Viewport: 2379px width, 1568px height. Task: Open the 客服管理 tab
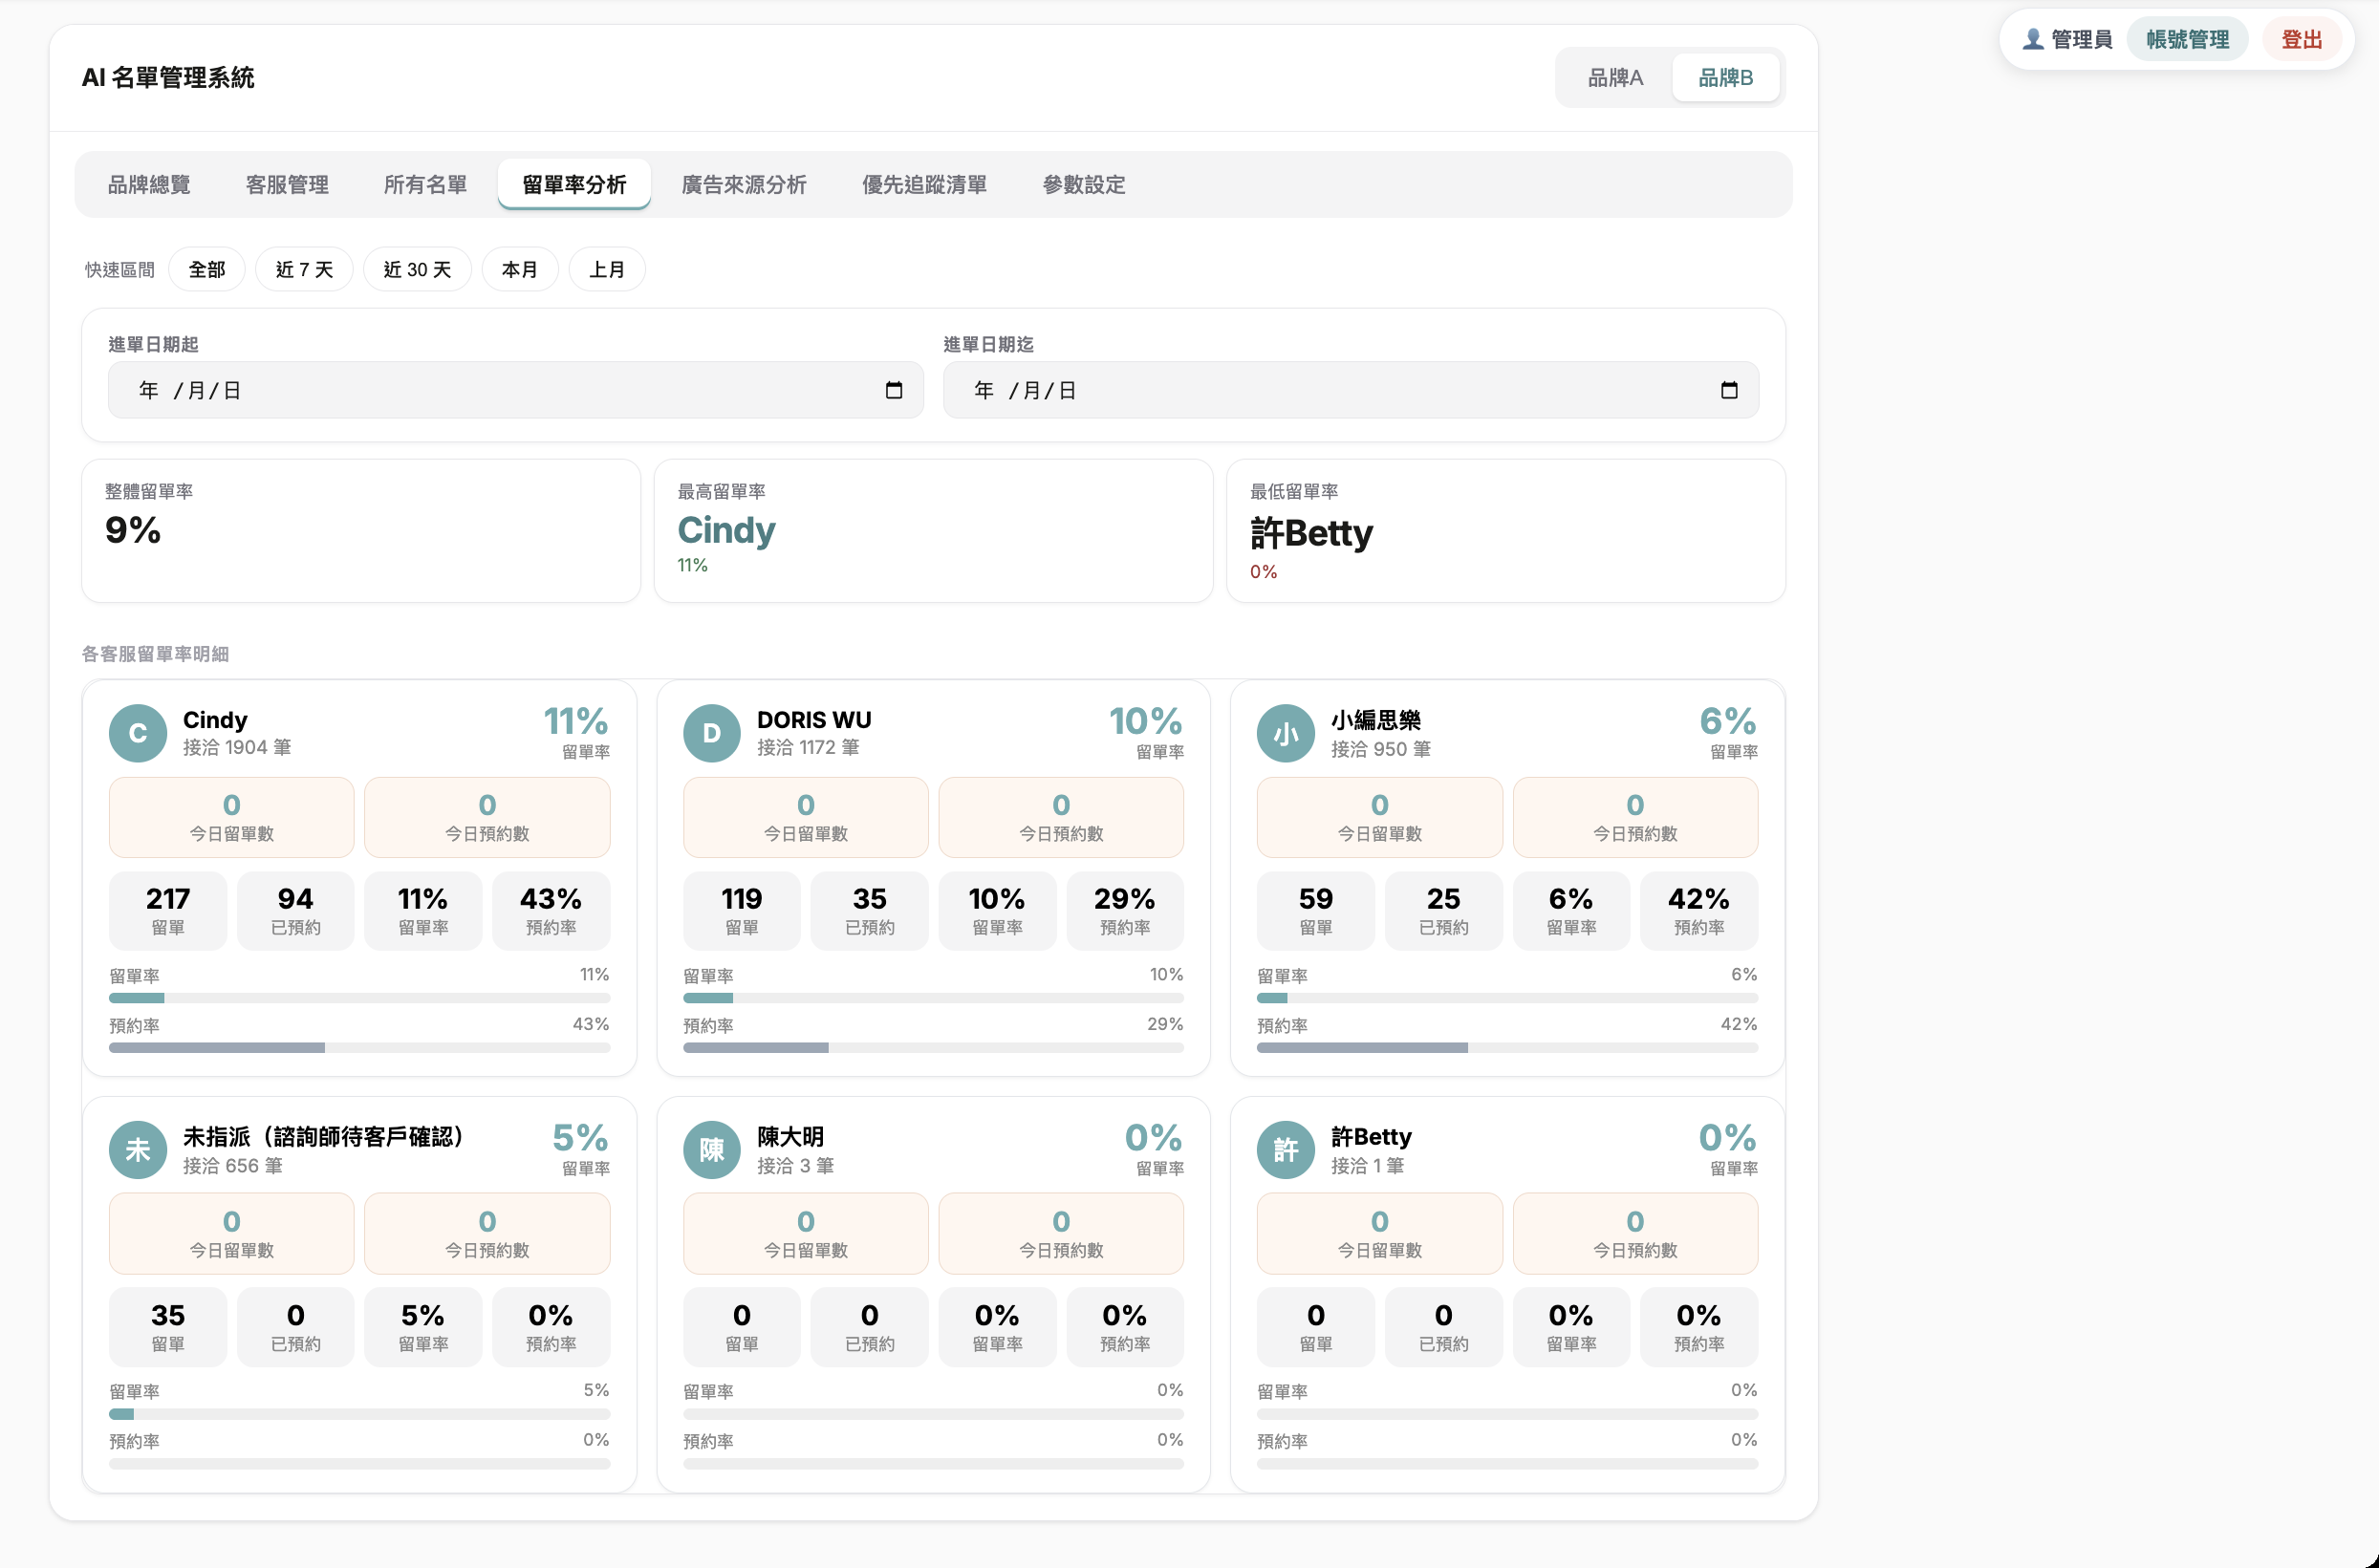point(287,185)
